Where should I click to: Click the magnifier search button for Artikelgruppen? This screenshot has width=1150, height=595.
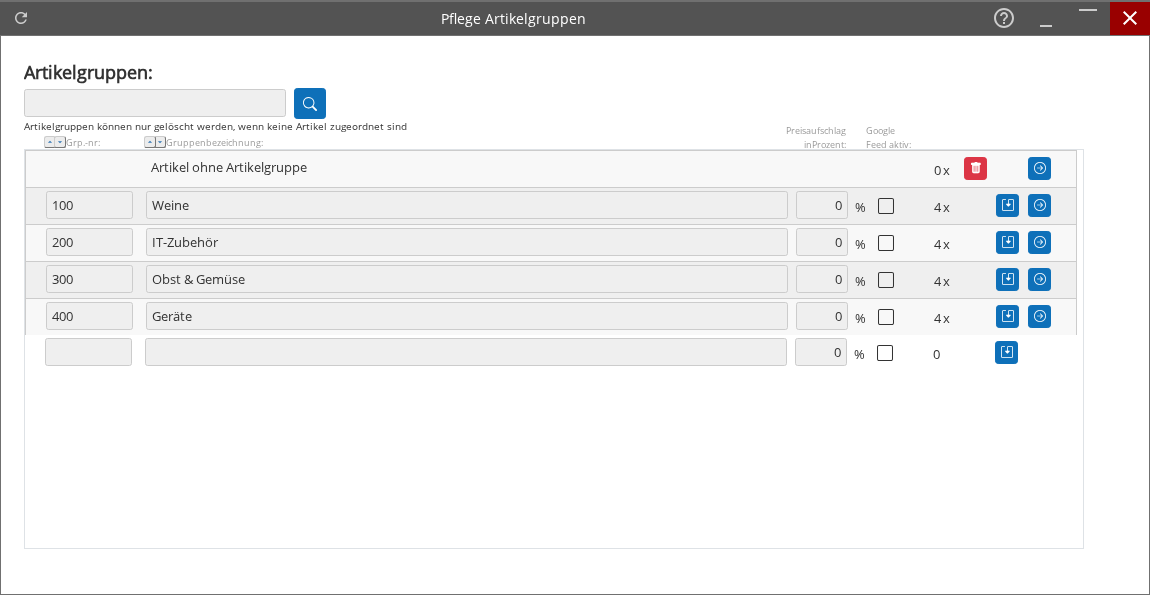click(x=310, y=104)
